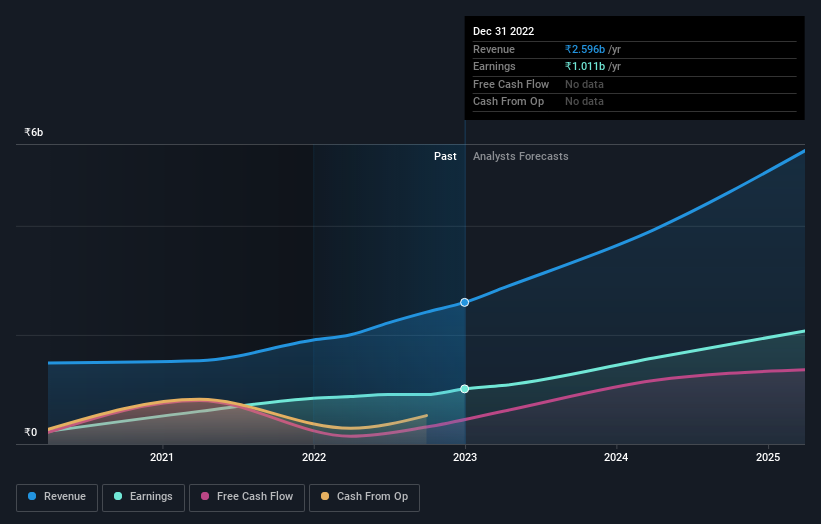Viewport: 821px width, 524px height.
Task: Click the 'Cash From Op' tooltip row label
Action: 508,102
